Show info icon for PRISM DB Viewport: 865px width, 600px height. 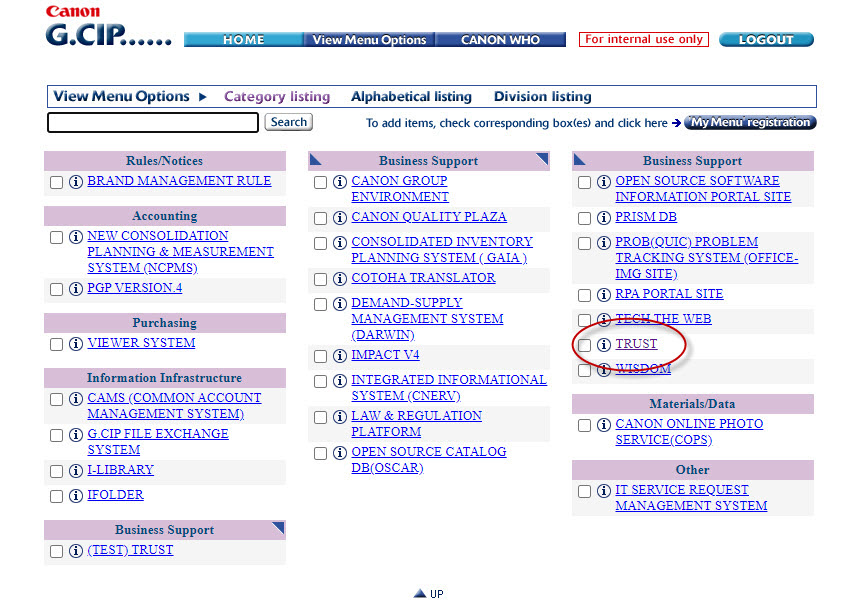tap(604, 218)
